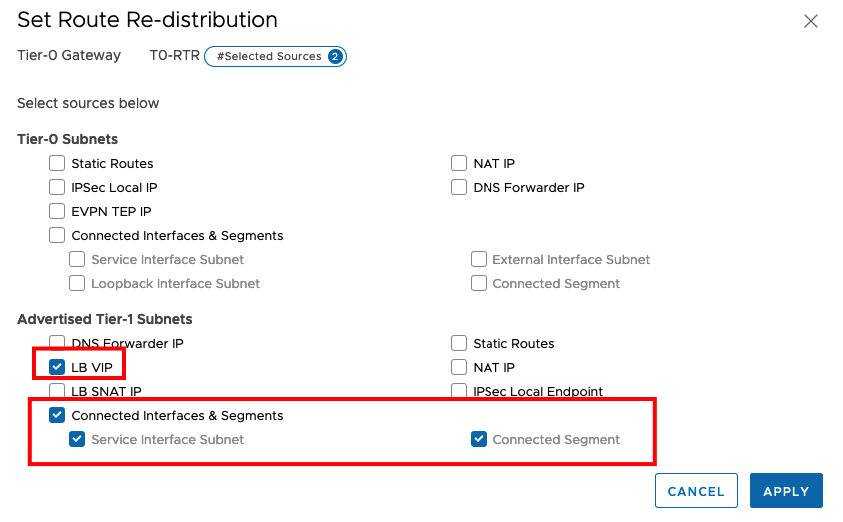The height and width of the screenshot is (522, 843).
Task: Check Tier-0 Connected Segment box
Action: [478, 283]
